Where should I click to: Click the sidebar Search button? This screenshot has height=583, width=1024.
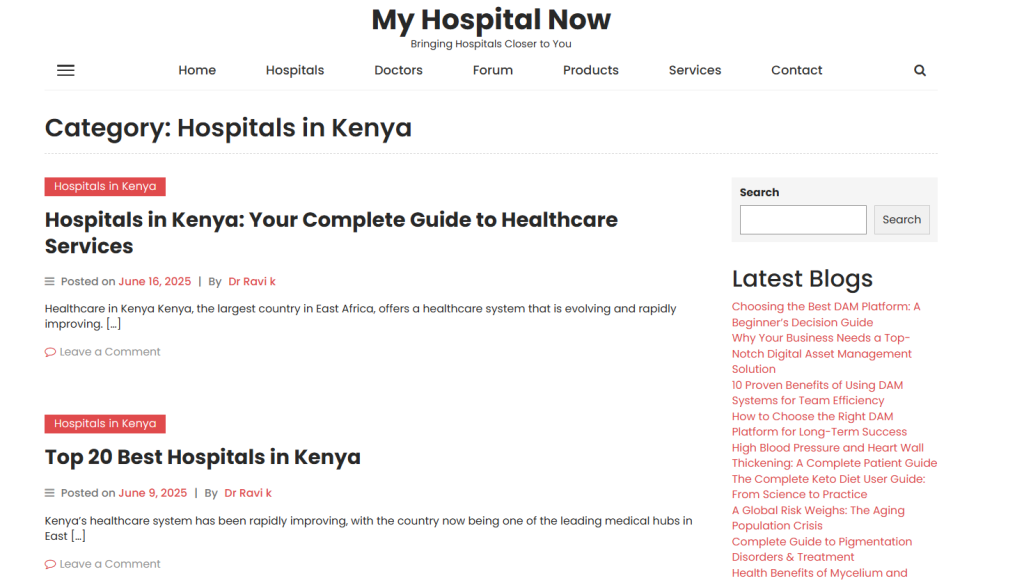[x=902, y=220]
